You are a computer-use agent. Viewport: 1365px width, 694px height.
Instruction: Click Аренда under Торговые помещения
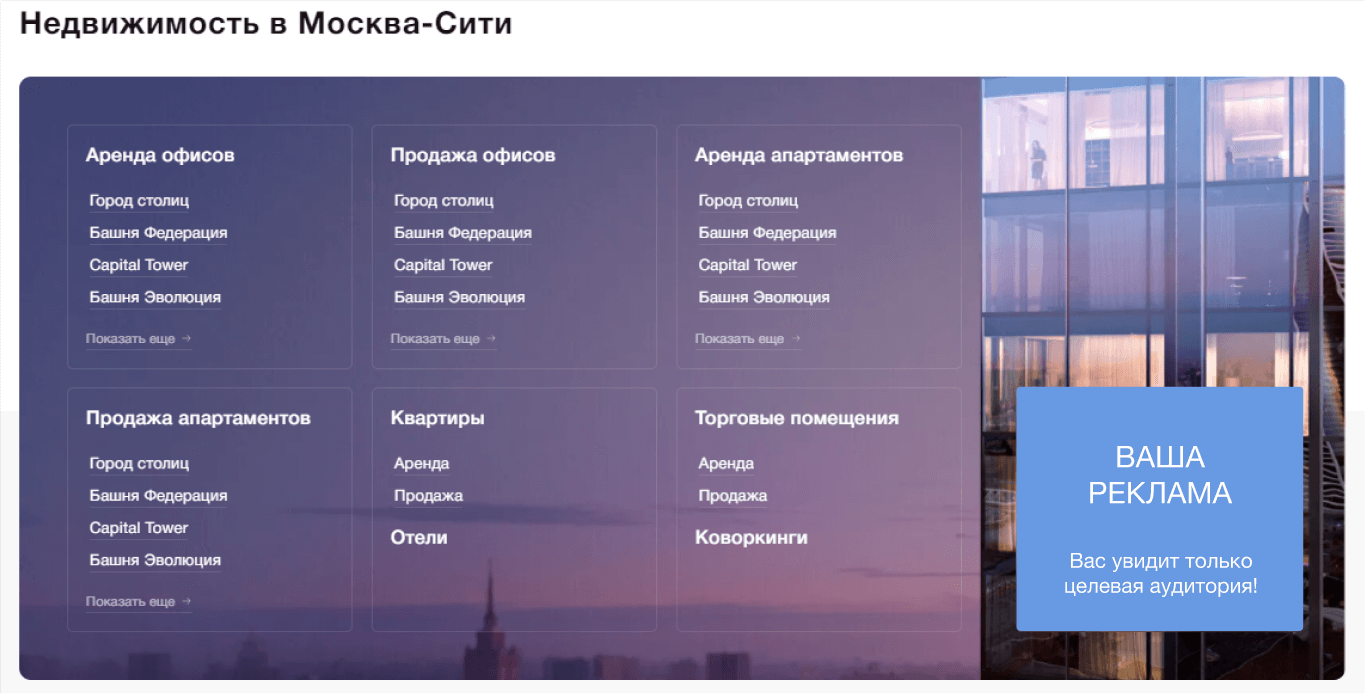[x=726, y=464]
